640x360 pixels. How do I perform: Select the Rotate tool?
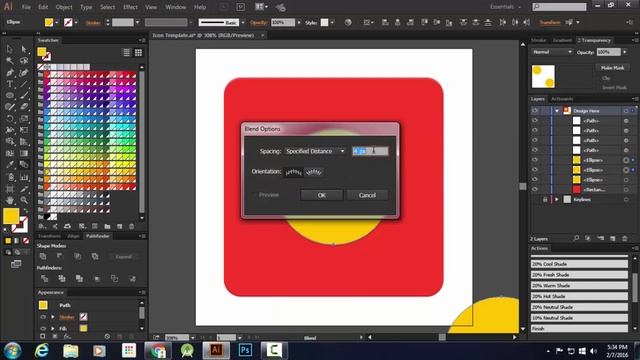pos(10,119)
